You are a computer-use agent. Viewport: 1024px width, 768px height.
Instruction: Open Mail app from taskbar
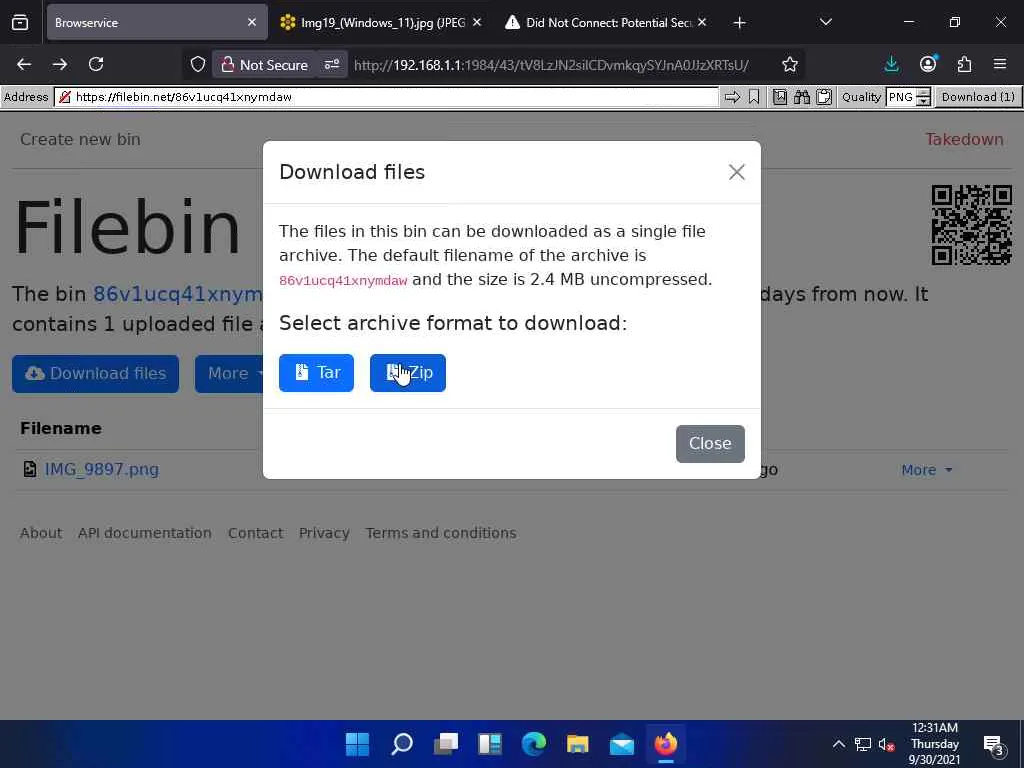tap(622, 744)
